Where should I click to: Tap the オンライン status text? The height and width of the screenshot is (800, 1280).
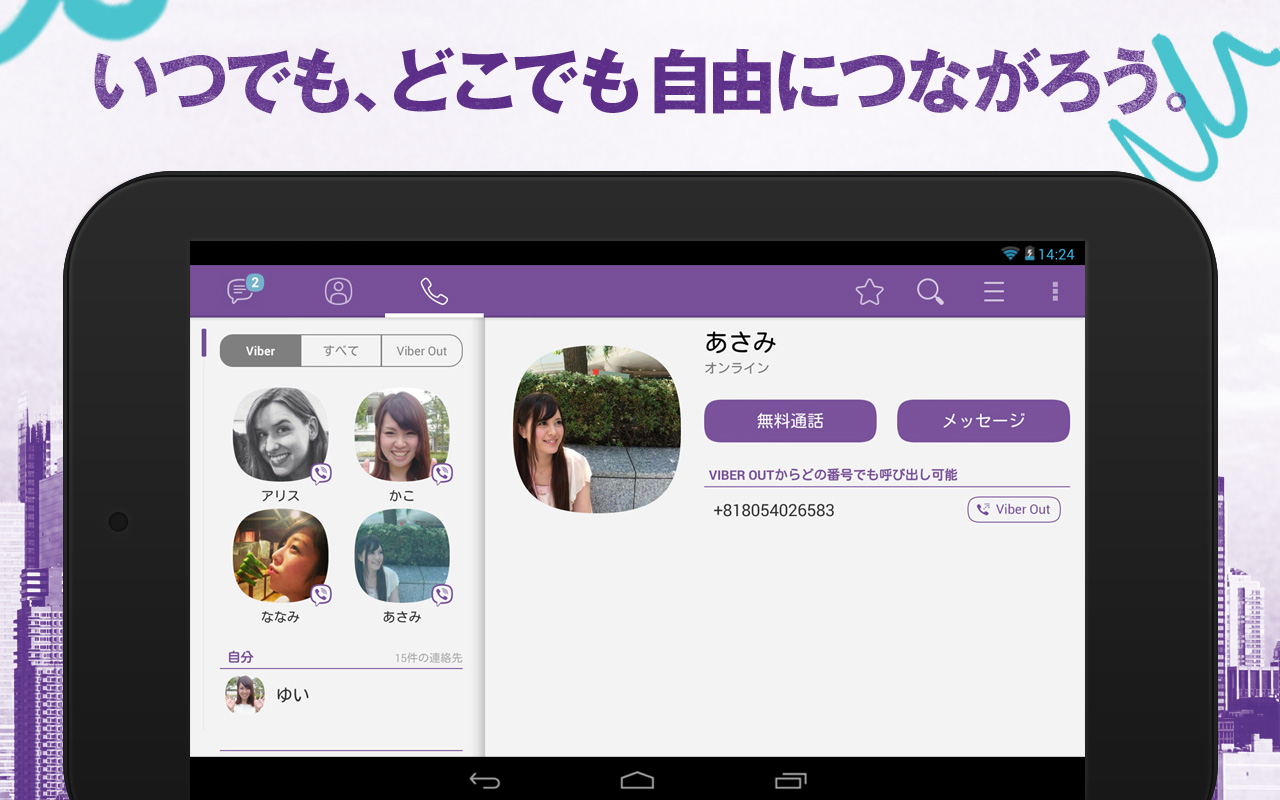point(737,368)
